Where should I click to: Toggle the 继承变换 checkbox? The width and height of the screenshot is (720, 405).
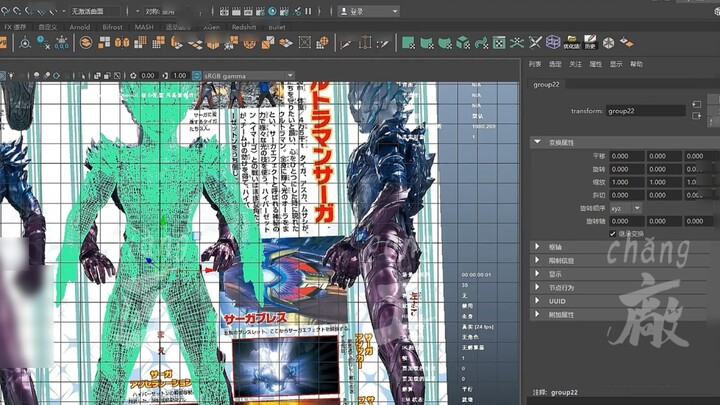coord(613,234)
